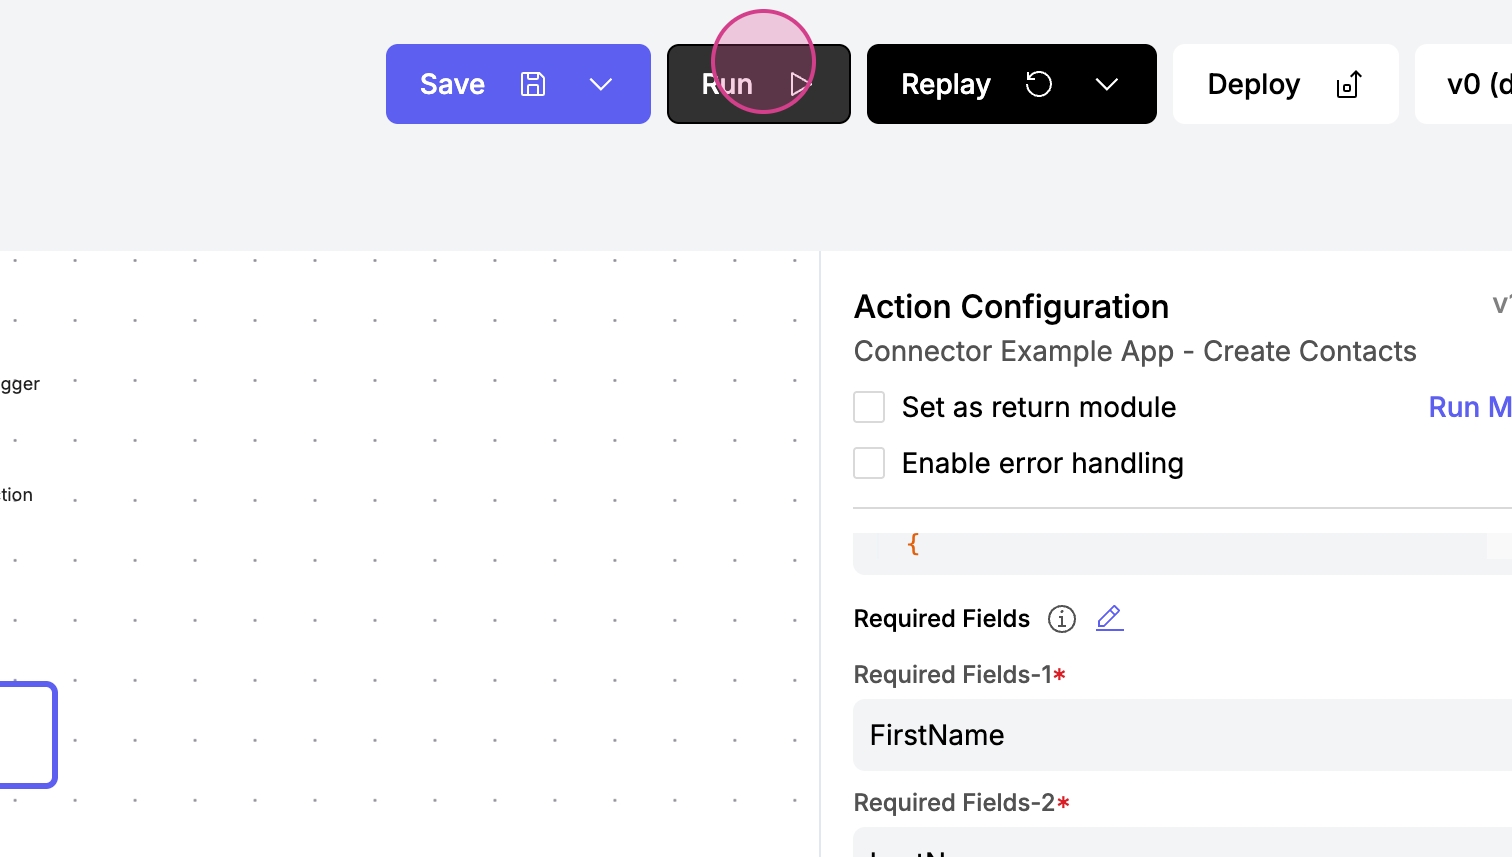Expand the Save options chevron
The width and height of the screenshot is (1512, 857).
click(x=601, y=84)
